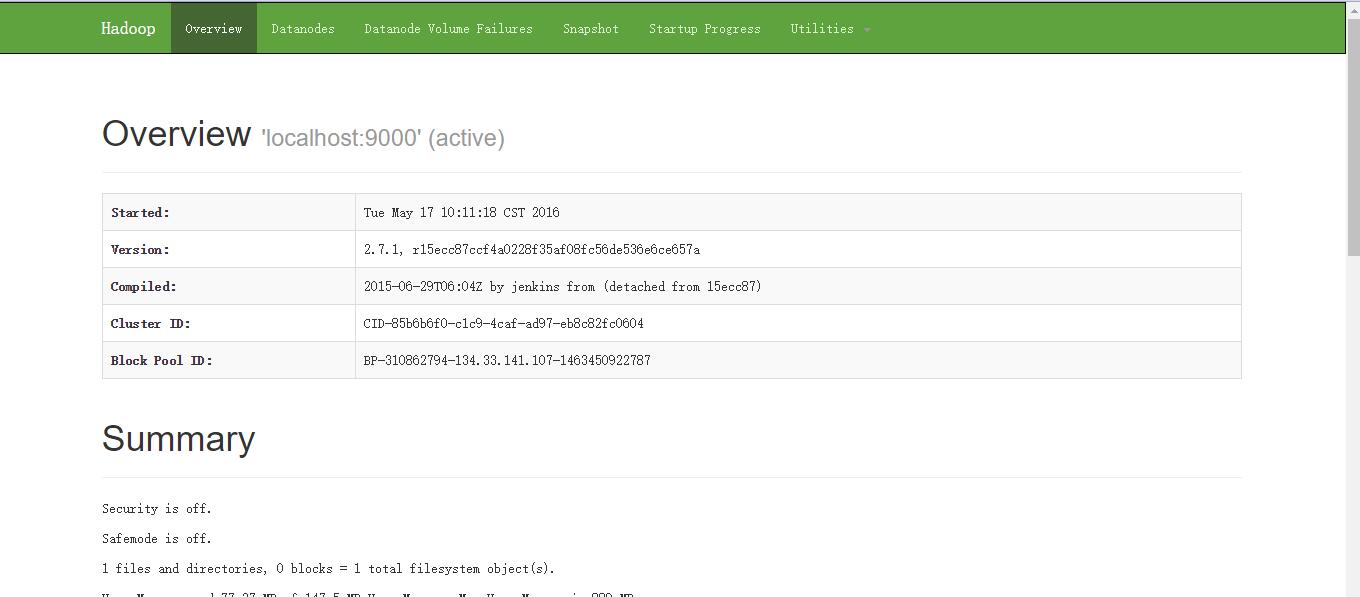The width and height of the screenshot is (1360, 597).
Task: Go to Datanode Volume Failures page
Action: [448, 29]
